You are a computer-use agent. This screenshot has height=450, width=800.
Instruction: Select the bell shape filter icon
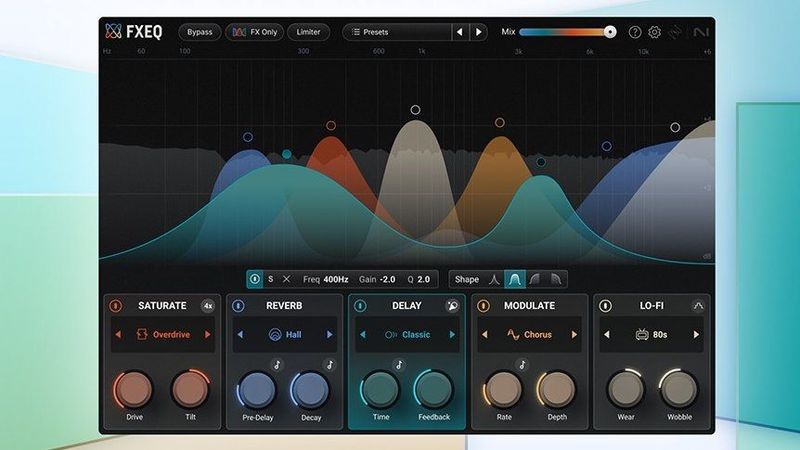(x=514, y=280)
